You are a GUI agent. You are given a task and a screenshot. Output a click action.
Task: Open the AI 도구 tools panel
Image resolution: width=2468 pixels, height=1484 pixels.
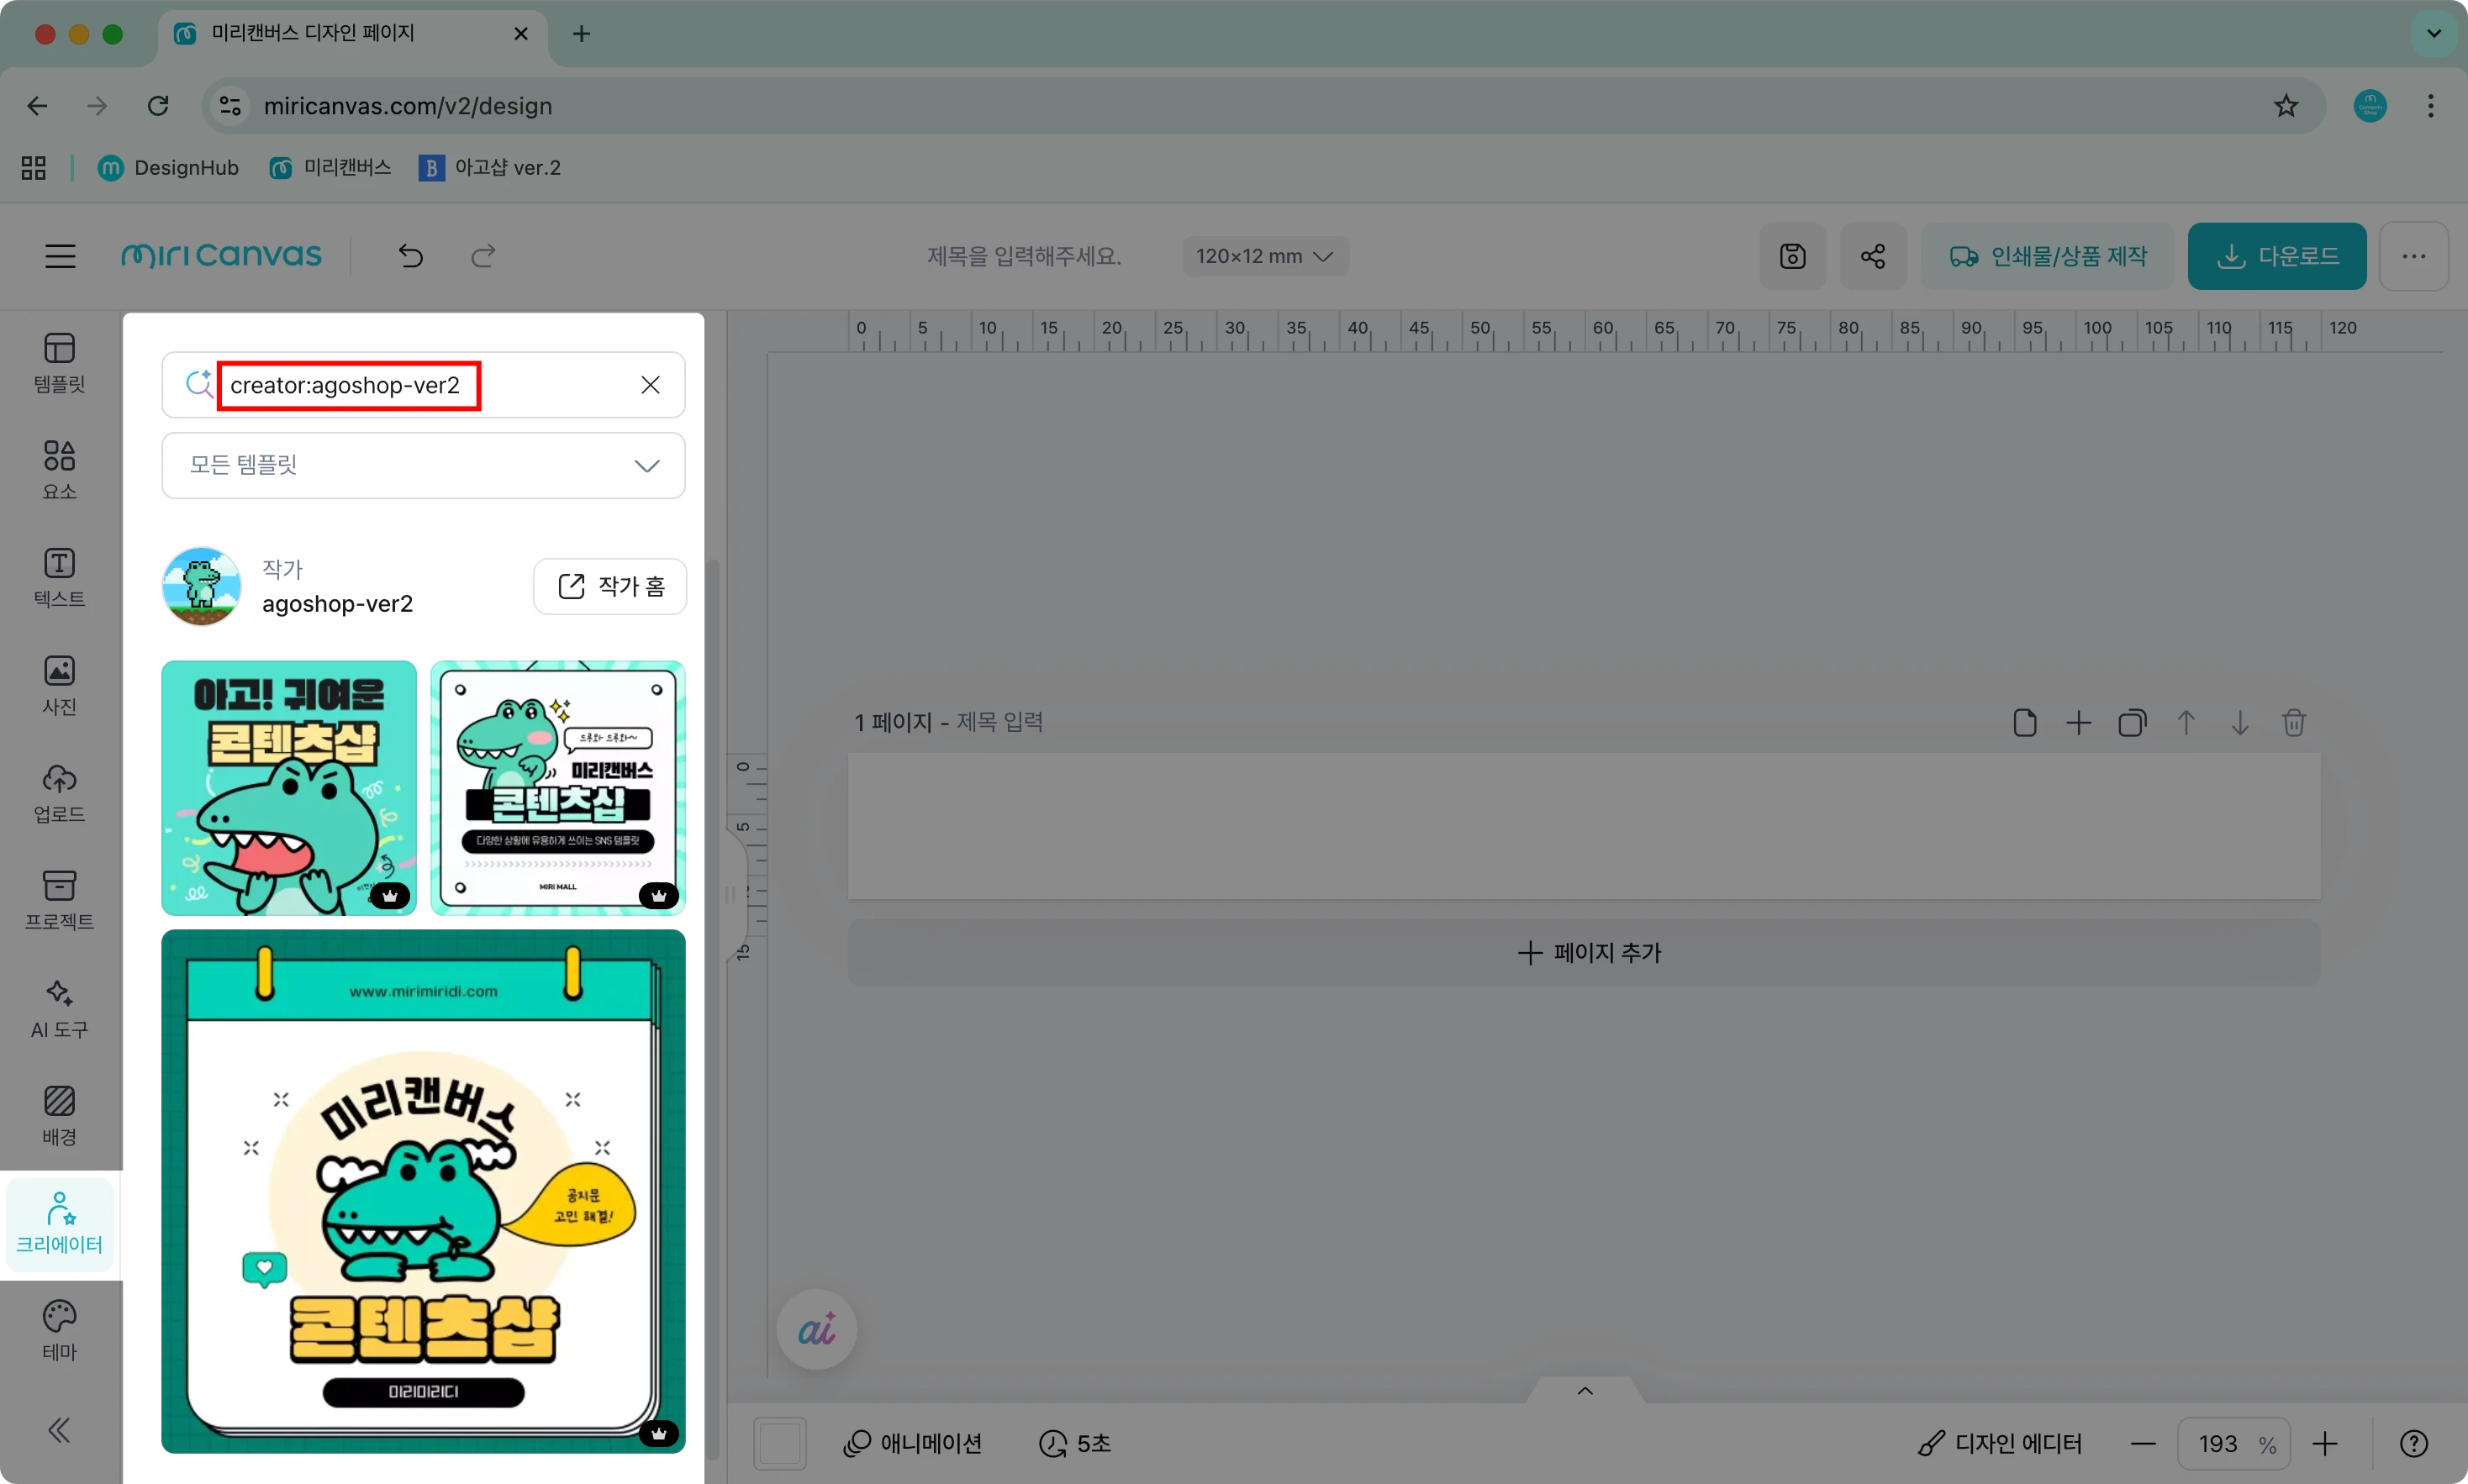point(59,1008)
